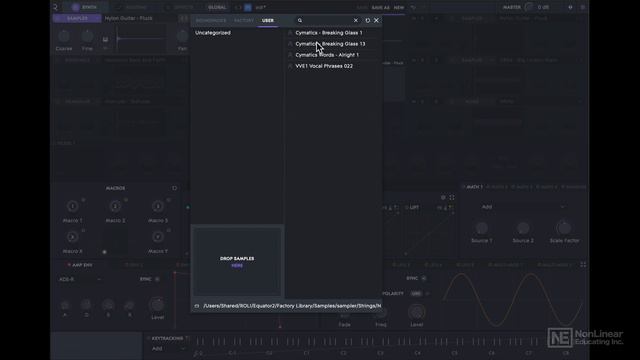This screenshot has width=640, height=360.
Task: Click the SAVE AS button
Action: tap(380, 7)
